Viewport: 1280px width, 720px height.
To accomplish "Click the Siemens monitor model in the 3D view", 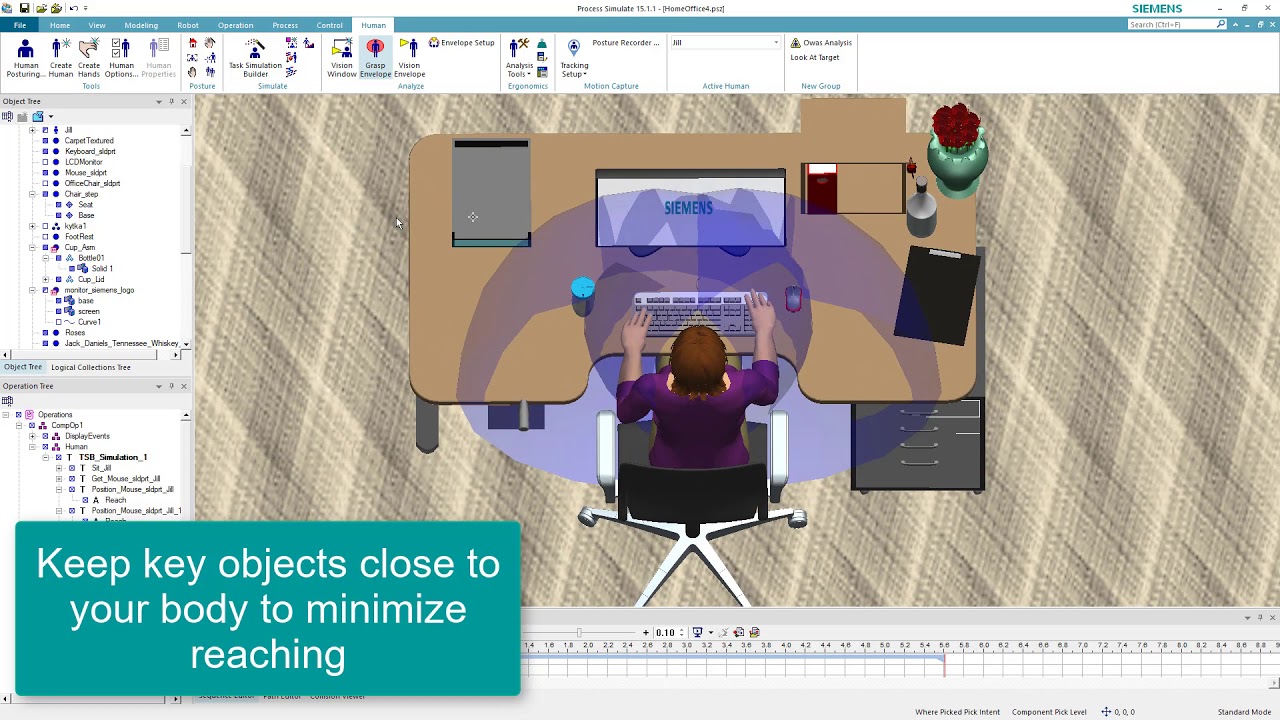I will 690,208.
